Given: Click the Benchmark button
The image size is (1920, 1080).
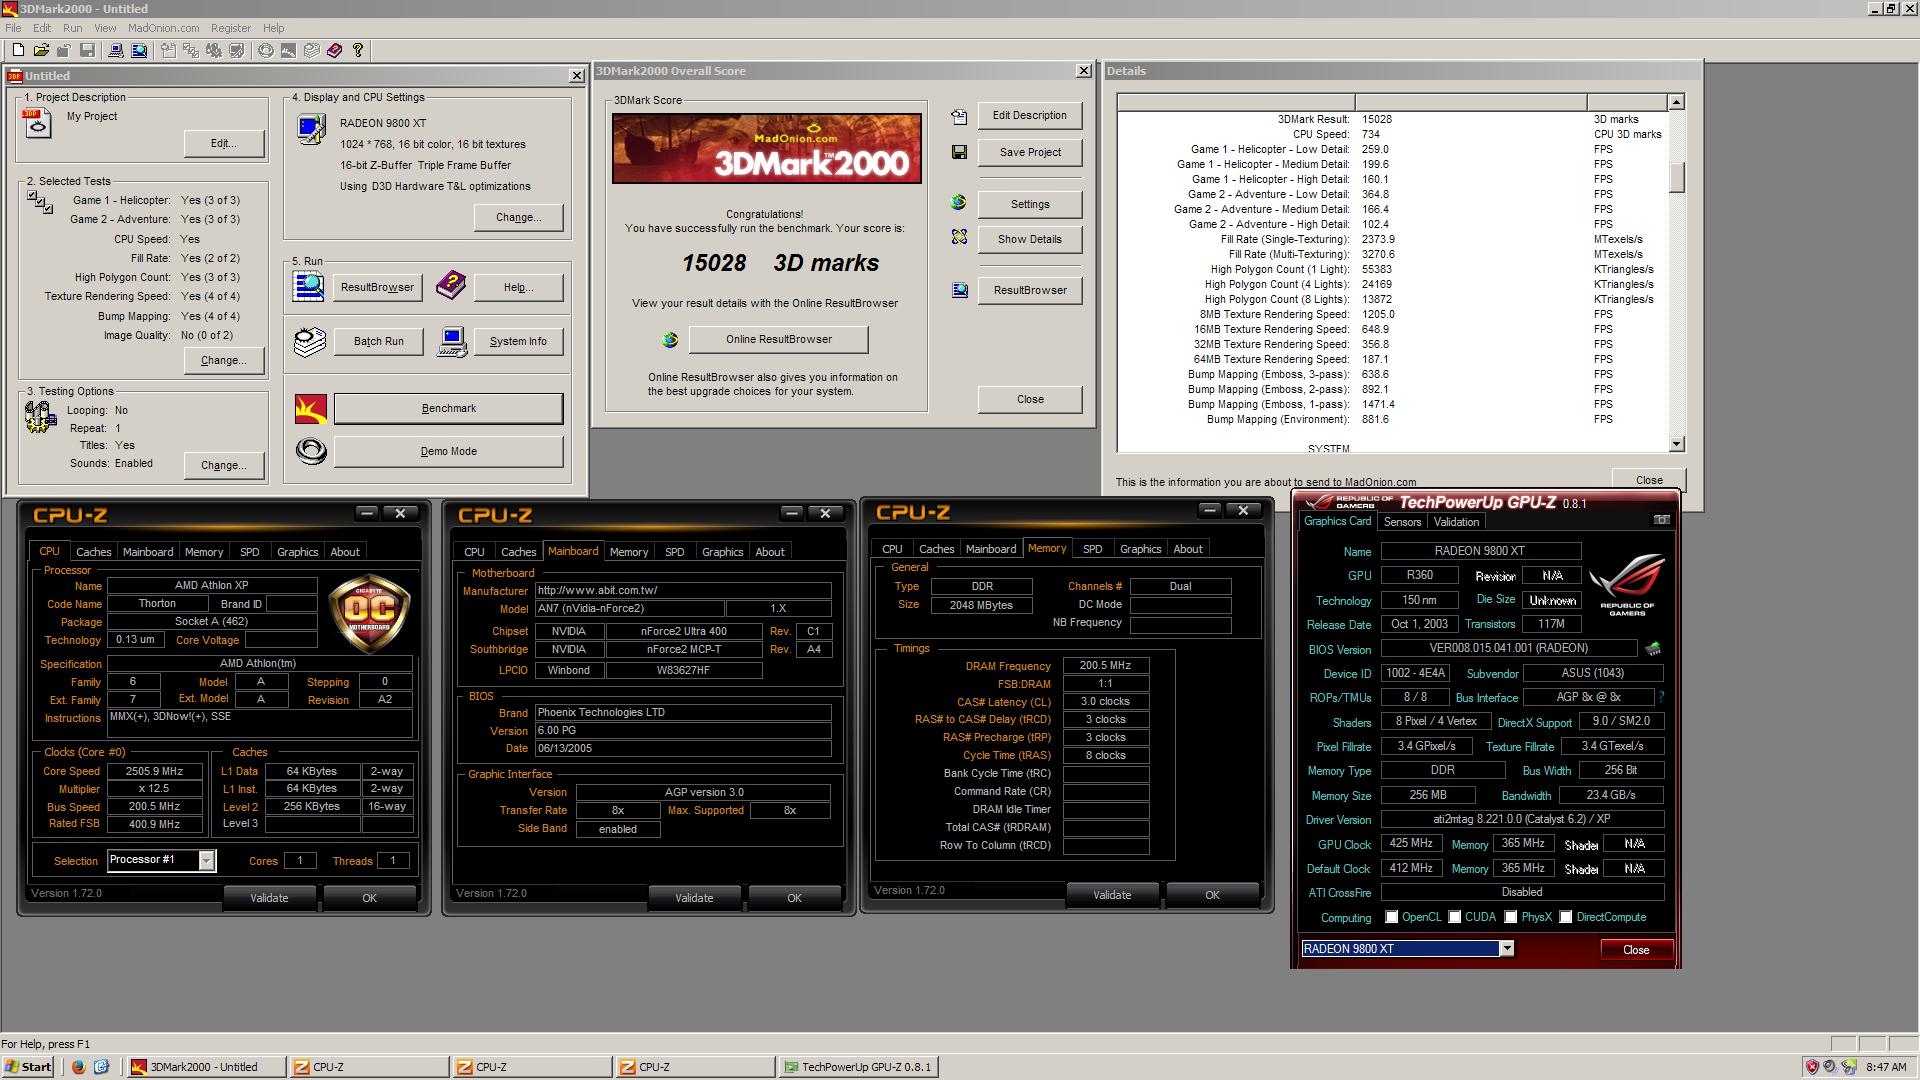Looking at the screenshot, I should point(449,408).
